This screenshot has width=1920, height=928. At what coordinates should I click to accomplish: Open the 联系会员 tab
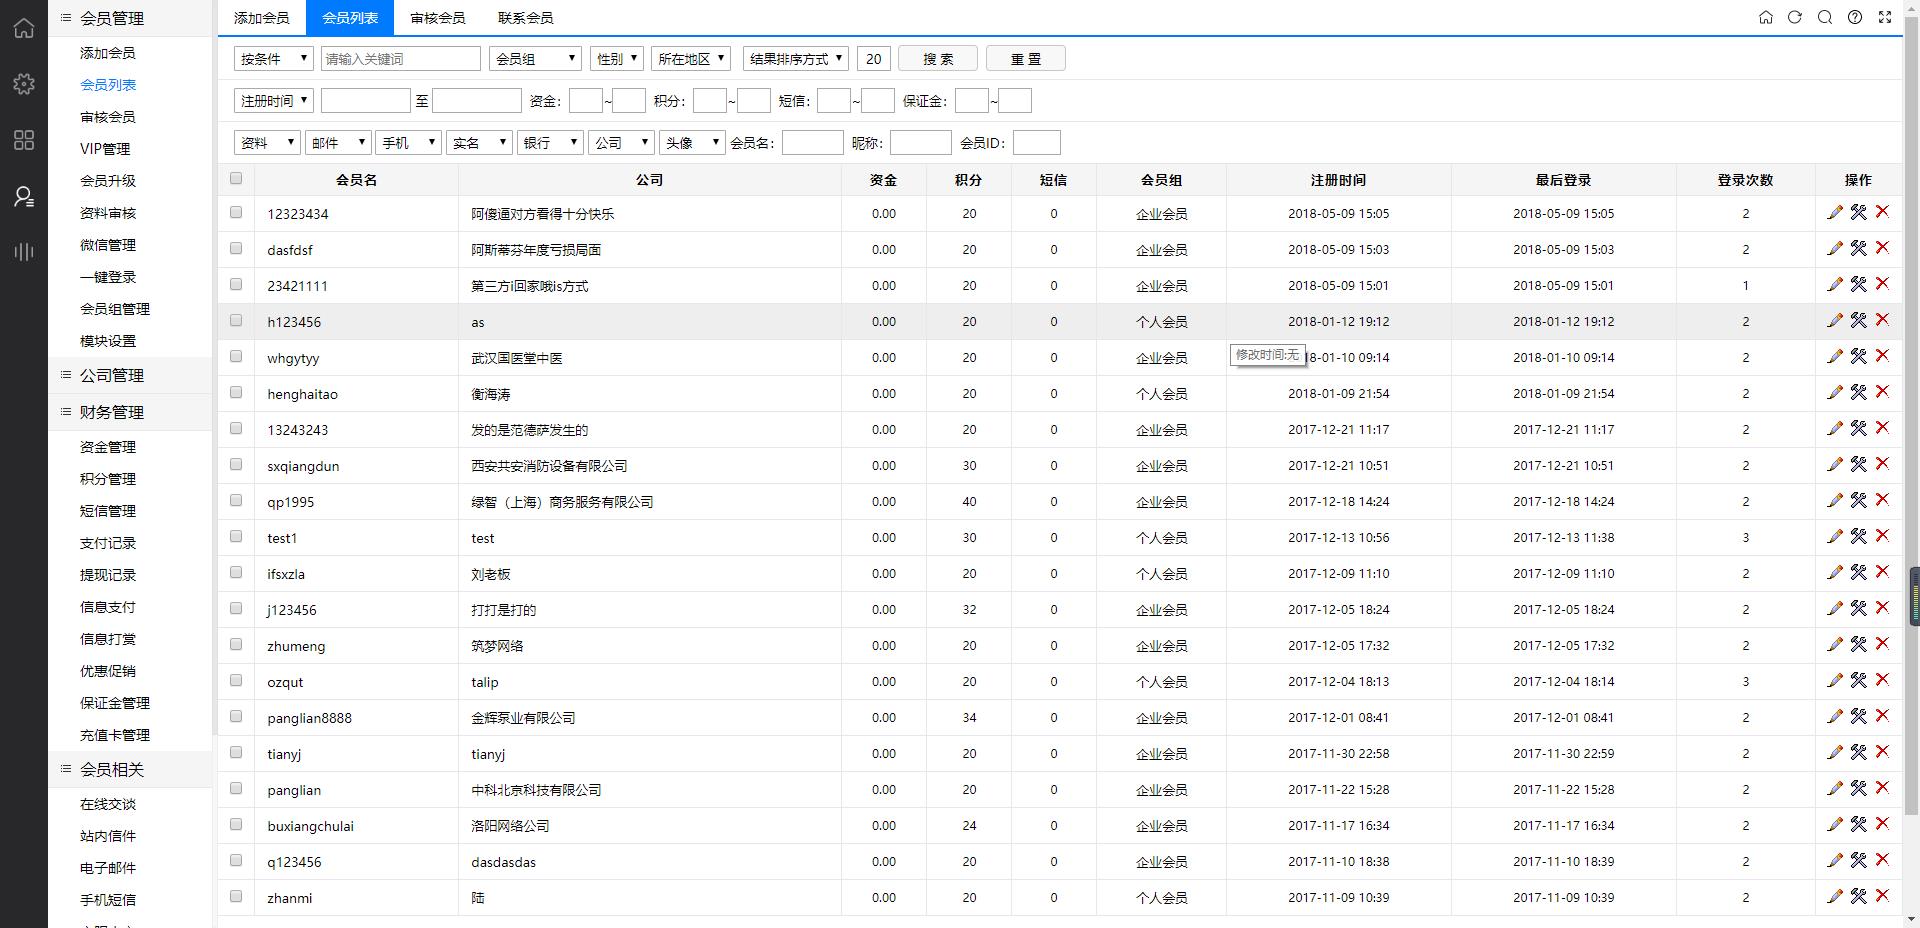pos(526,18)
